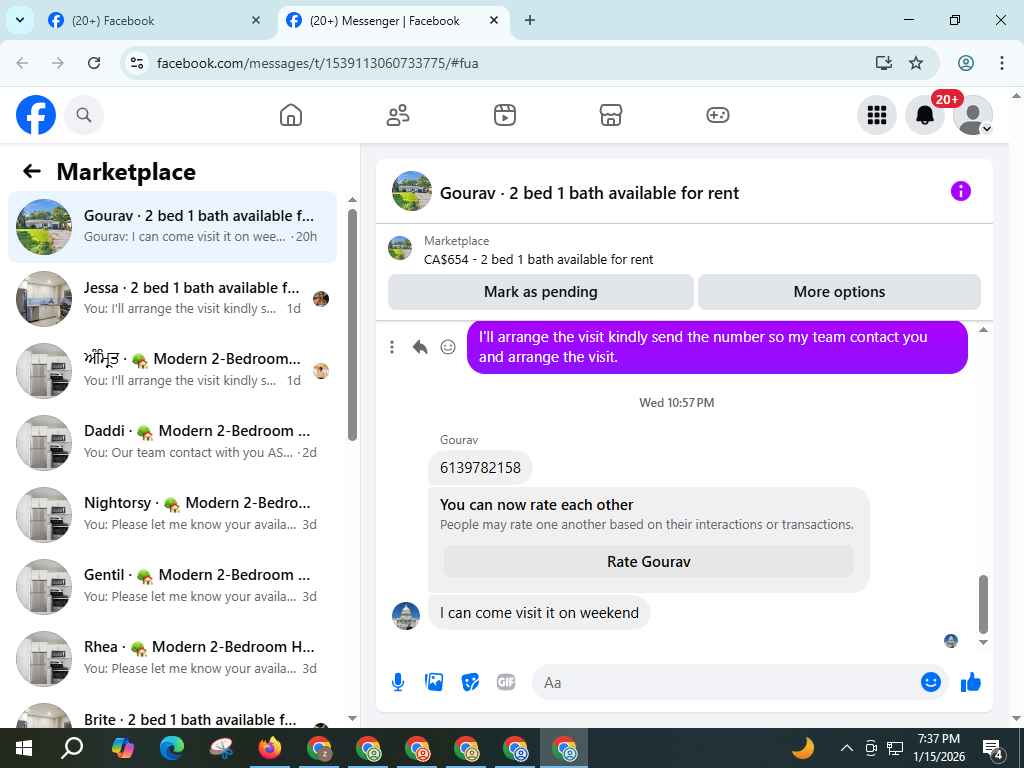View site information icon in address bar

pos(136,63)
